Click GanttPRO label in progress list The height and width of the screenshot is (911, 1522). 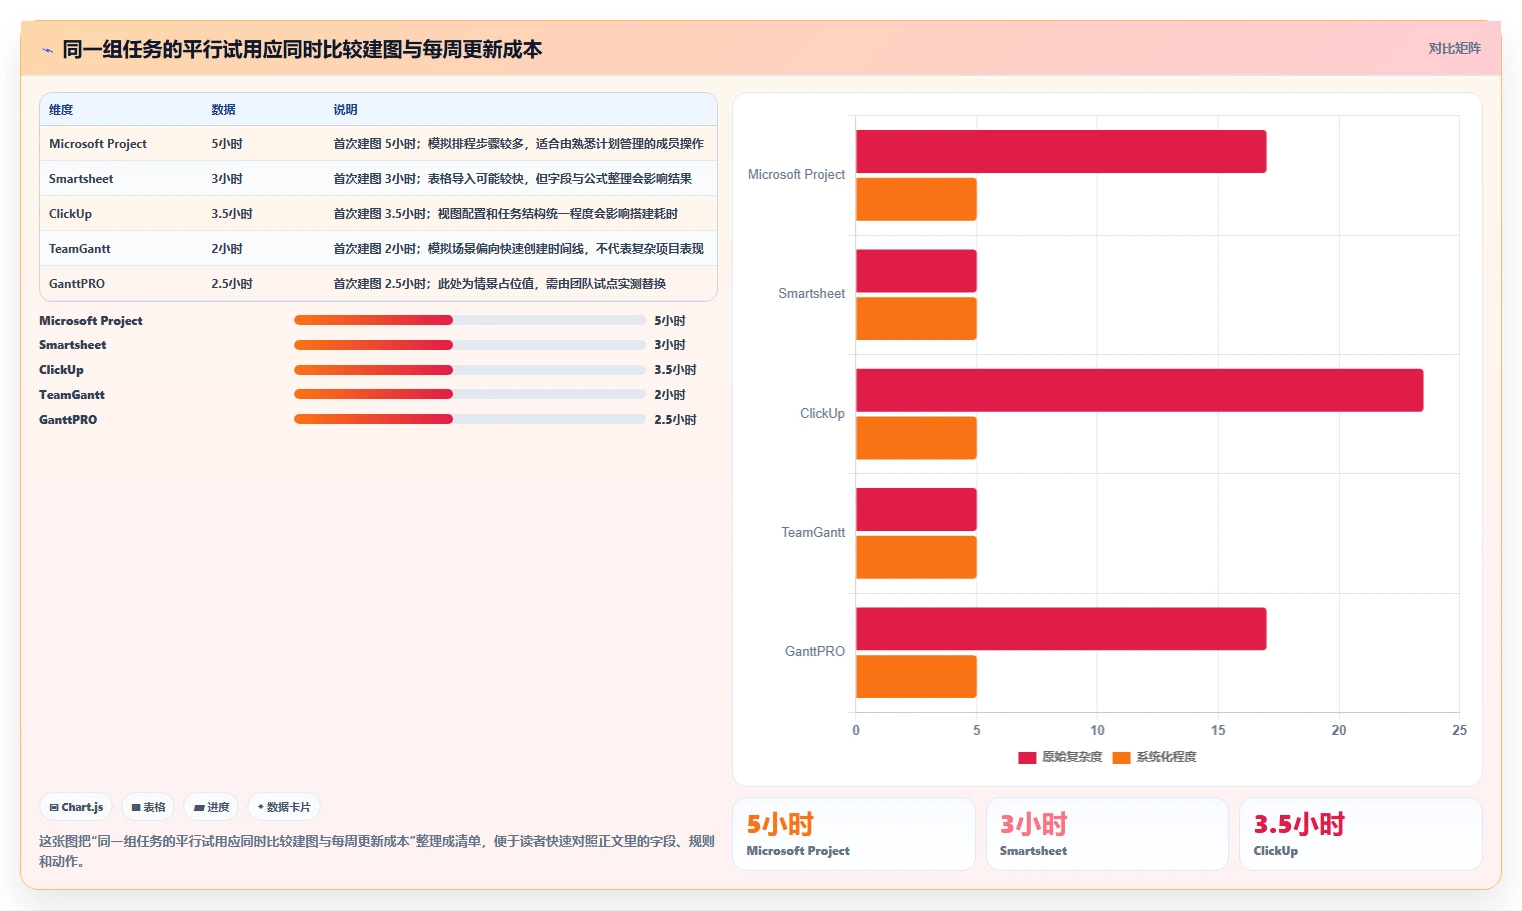click(68, 420)
